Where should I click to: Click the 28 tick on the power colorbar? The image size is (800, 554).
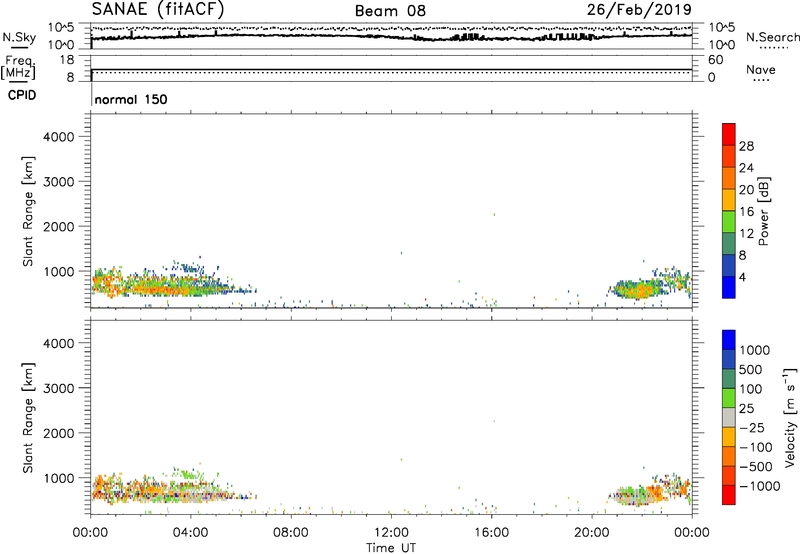[x=746, y=146]
